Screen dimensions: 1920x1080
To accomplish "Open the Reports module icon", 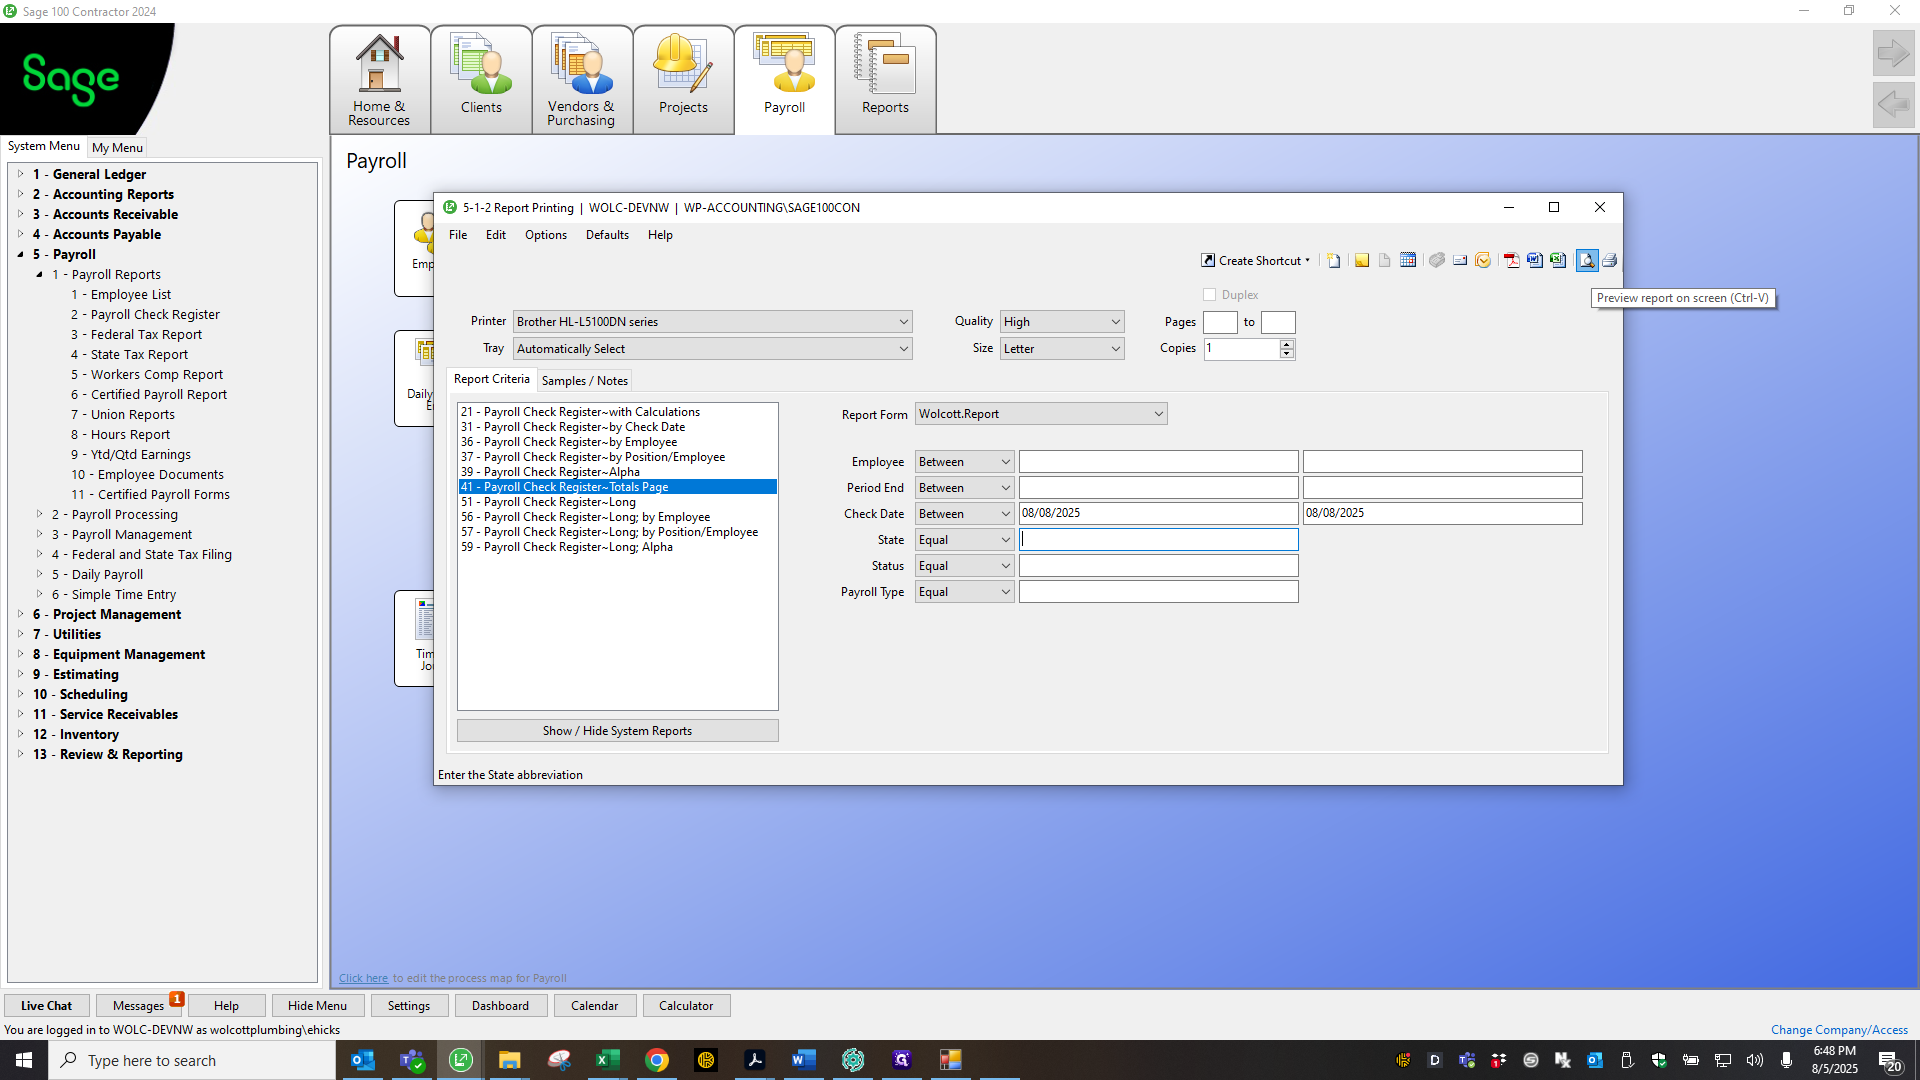I will tap(885, 80).
